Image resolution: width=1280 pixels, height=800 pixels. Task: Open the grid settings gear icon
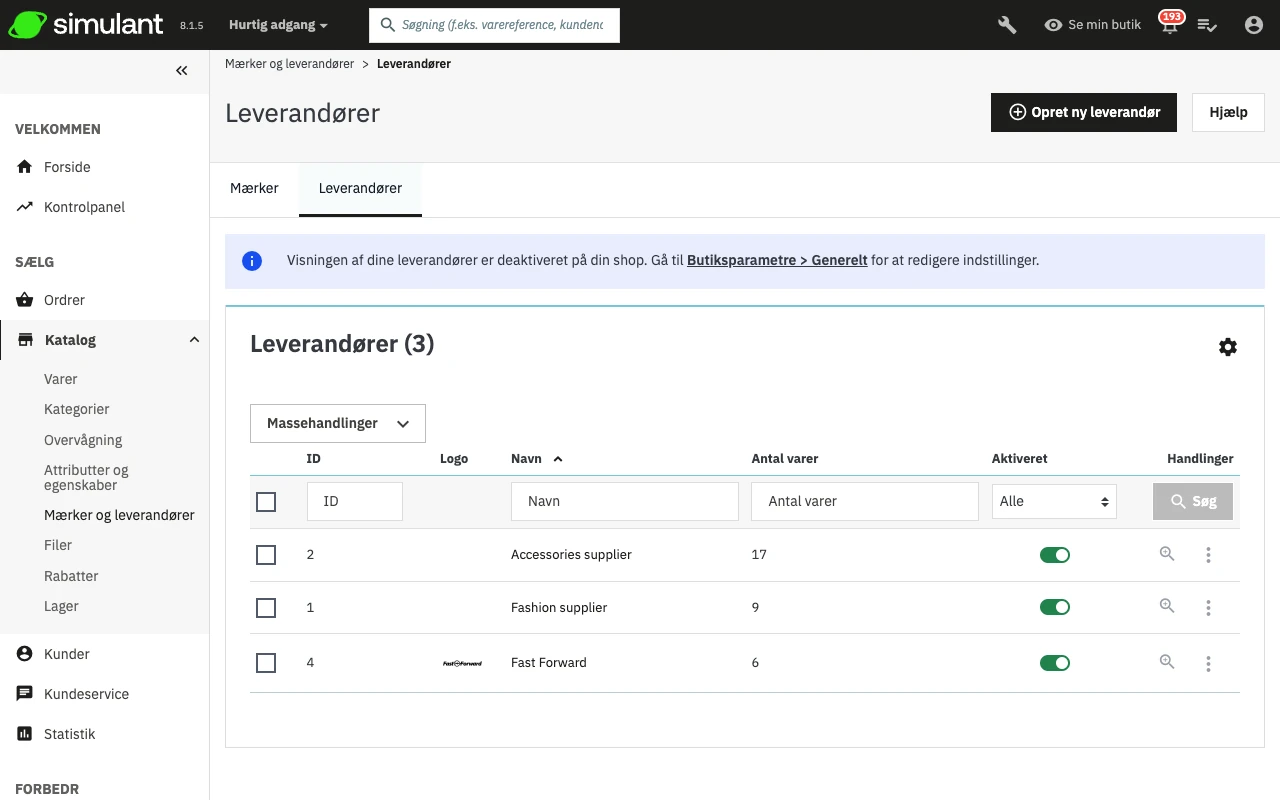point(1228,347)
